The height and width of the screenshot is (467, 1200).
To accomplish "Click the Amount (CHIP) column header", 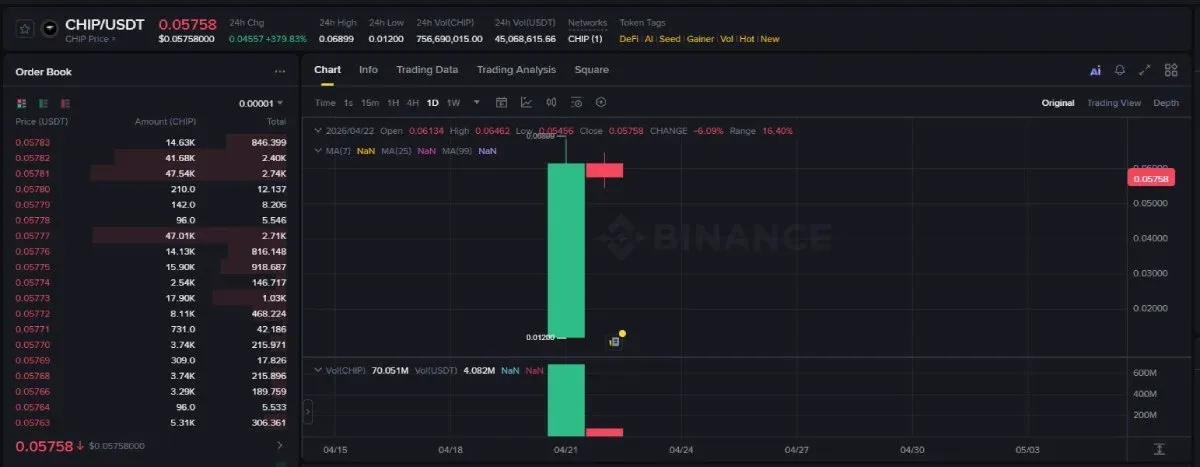I will click(166, 121).
